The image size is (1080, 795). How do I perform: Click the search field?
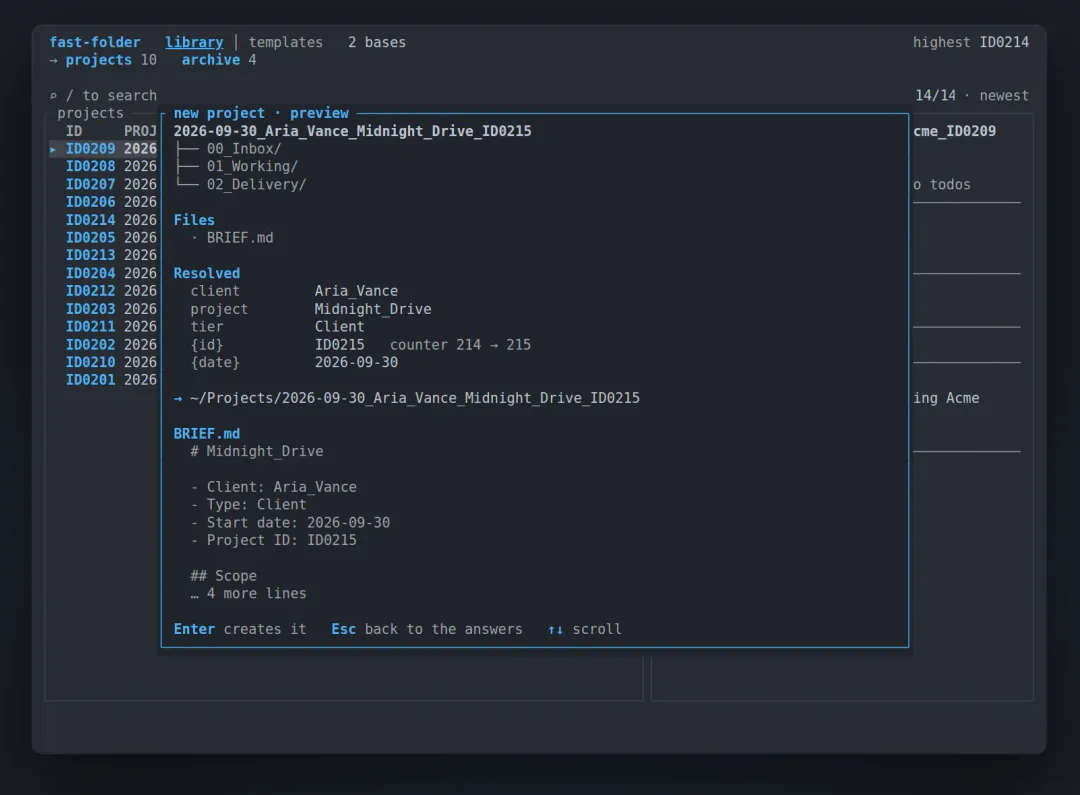(103, 96)
